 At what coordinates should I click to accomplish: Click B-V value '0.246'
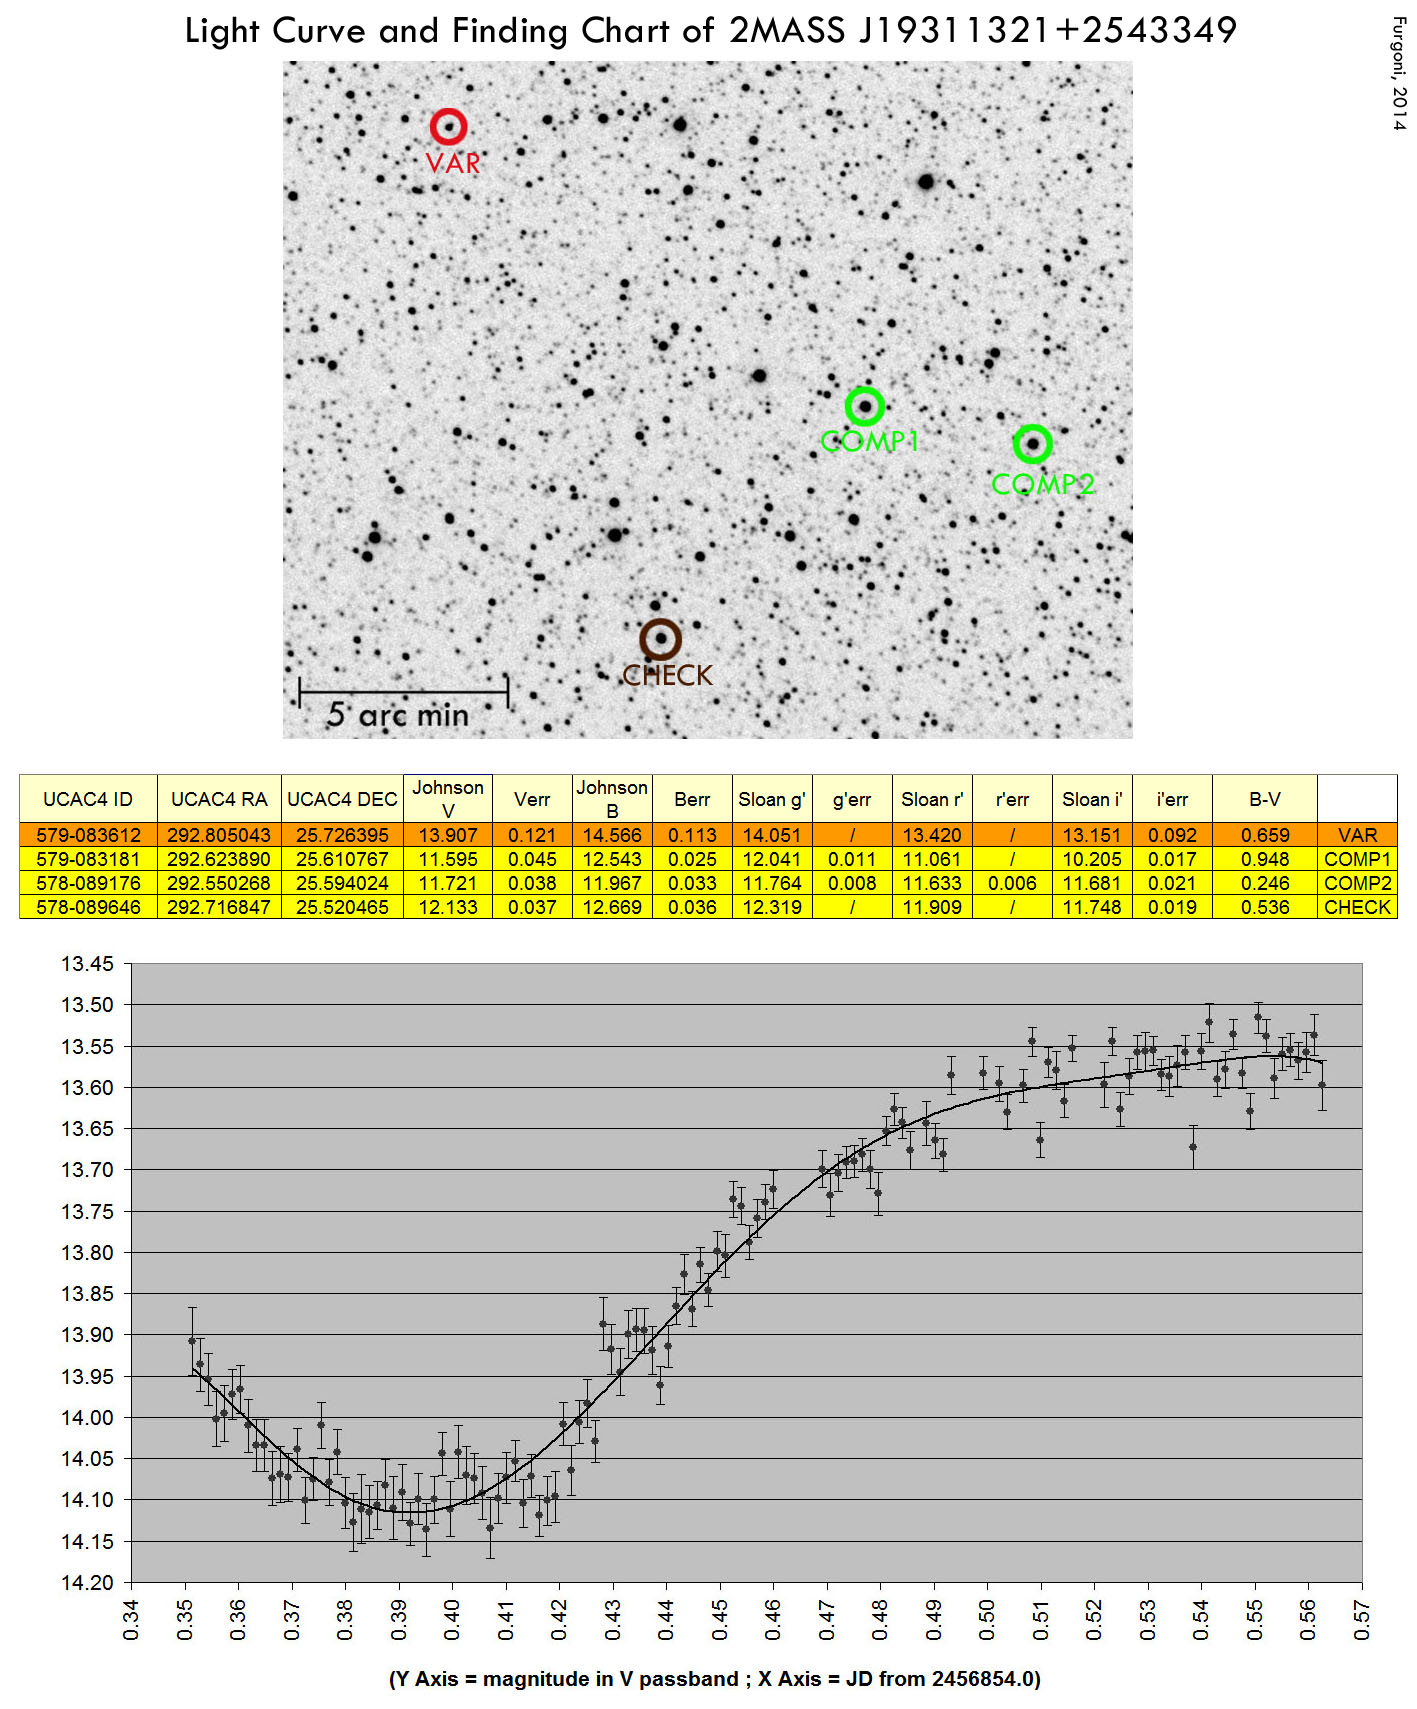[1265, 883]
